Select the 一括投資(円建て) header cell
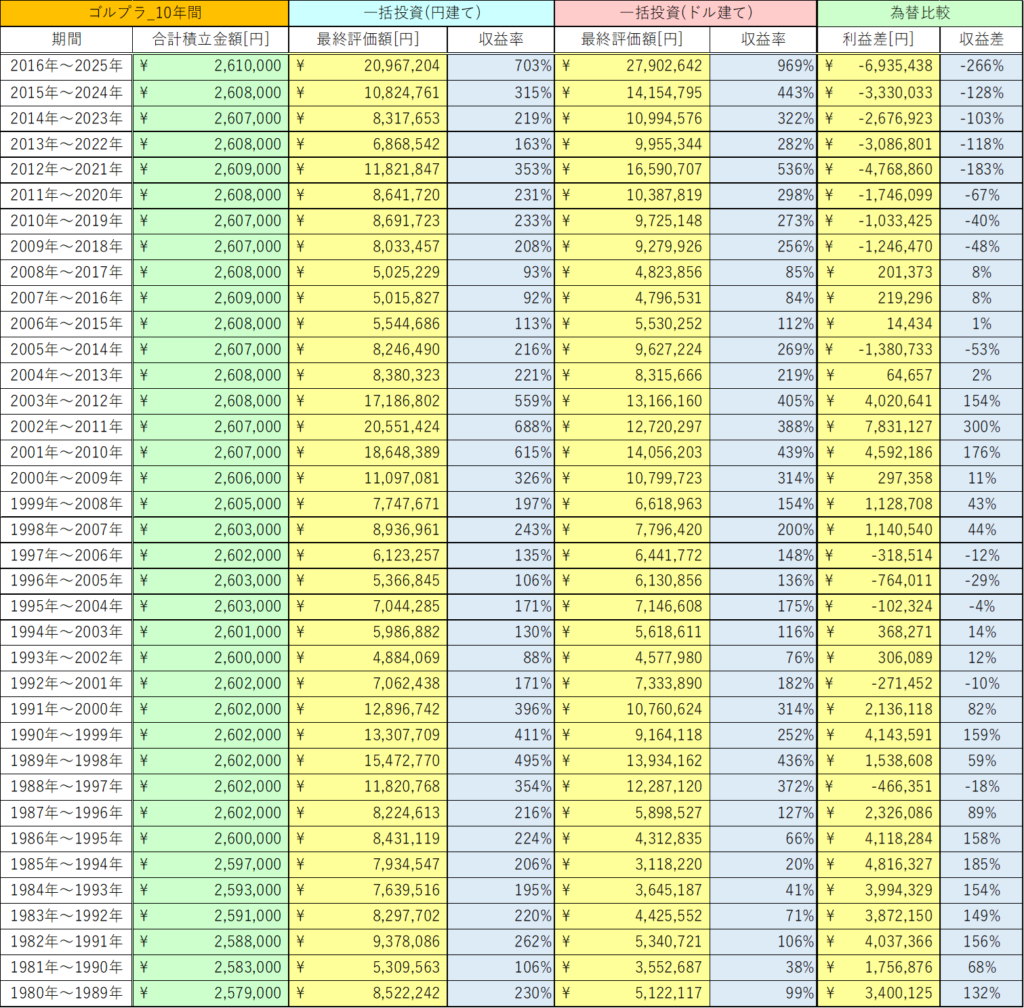 (420, 13)
